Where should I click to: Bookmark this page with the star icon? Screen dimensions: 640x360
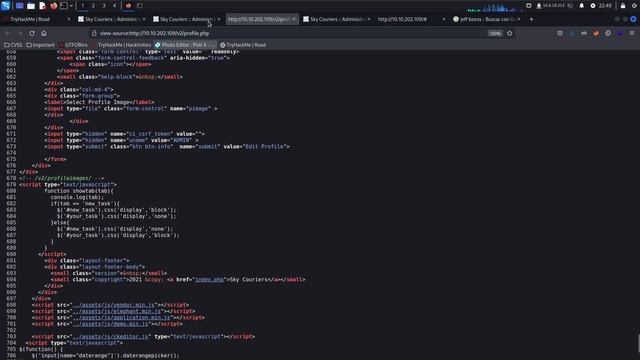click(510, 33)
